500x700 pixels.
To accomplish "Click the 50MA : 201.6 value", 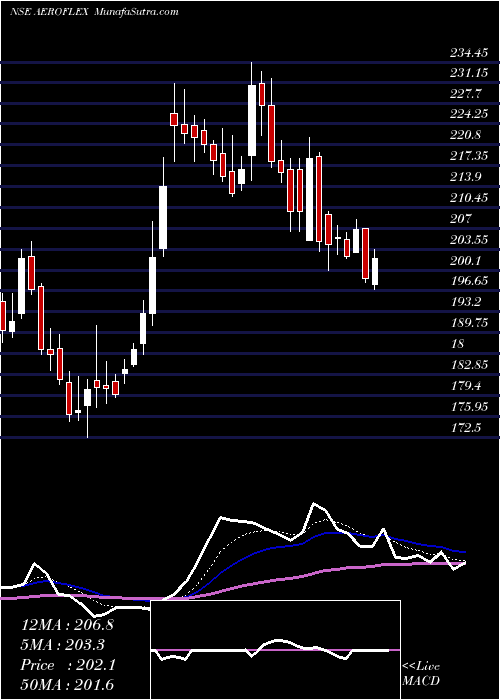I will [x=67, y=685].
